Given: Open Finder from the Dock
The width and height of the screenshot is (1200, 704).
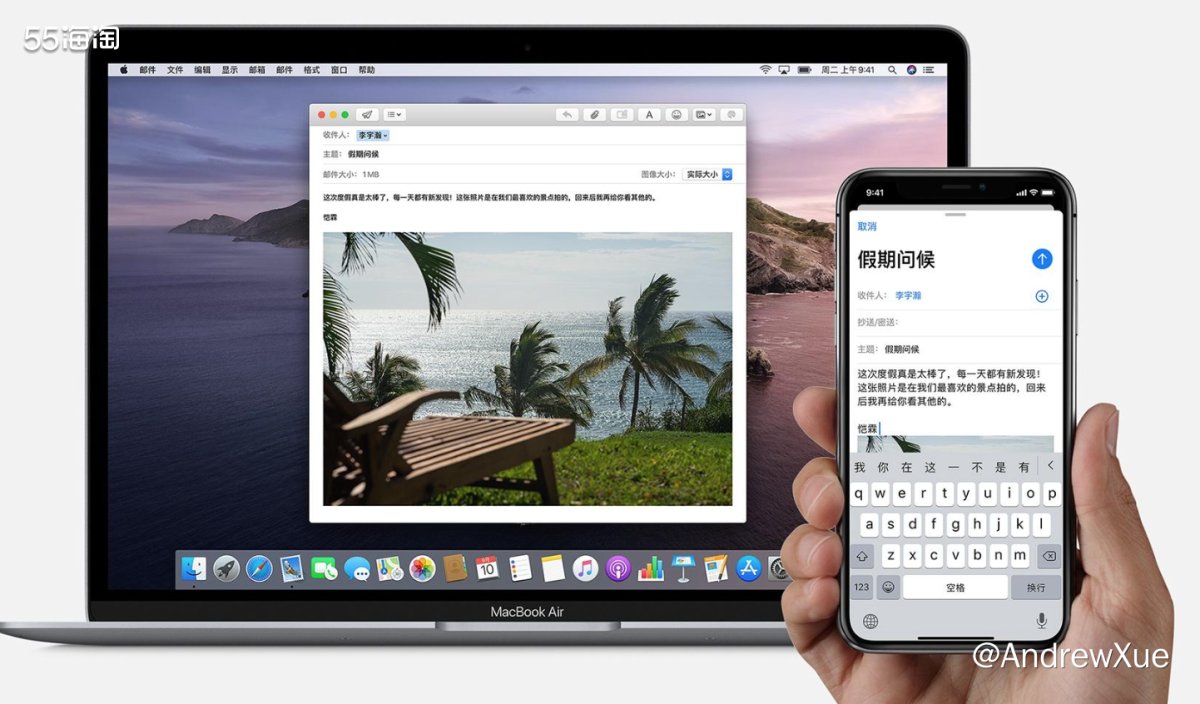Looking at the screenshot, I should 194,569.
